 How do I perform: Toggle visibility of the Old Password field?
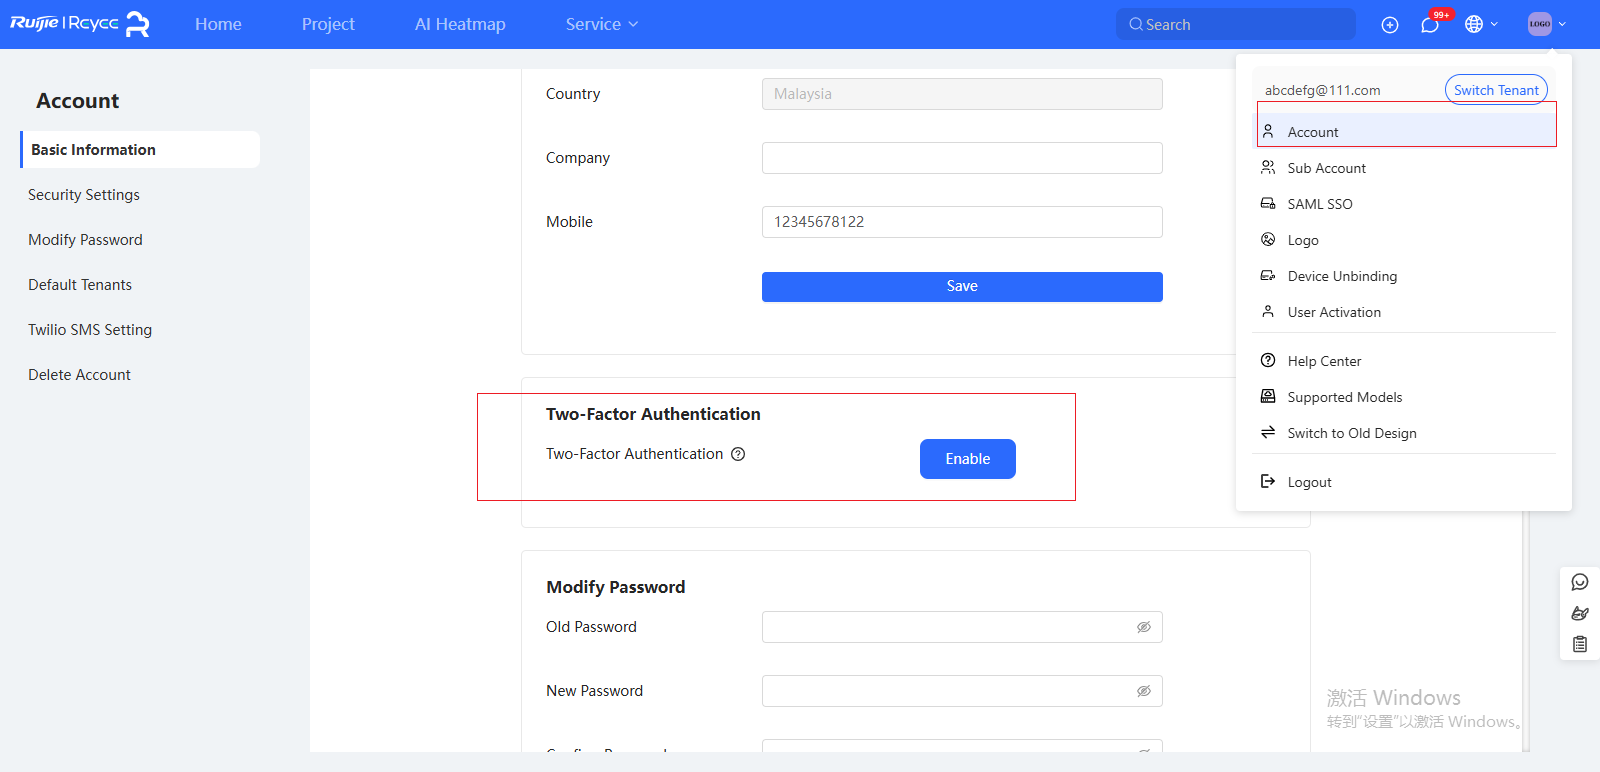pos(1143,627)
